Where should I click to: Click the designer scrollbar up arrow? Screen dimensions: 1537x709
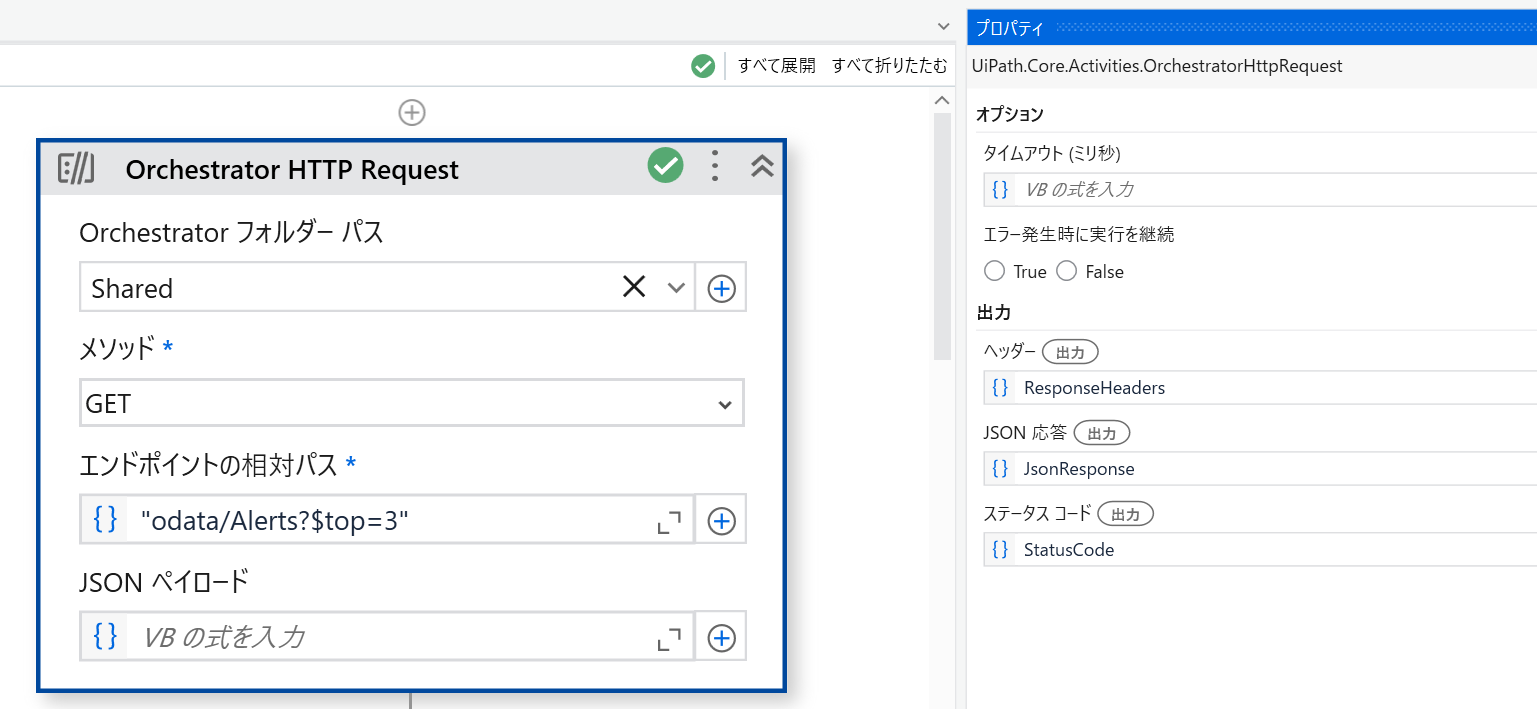pos(942,100)
